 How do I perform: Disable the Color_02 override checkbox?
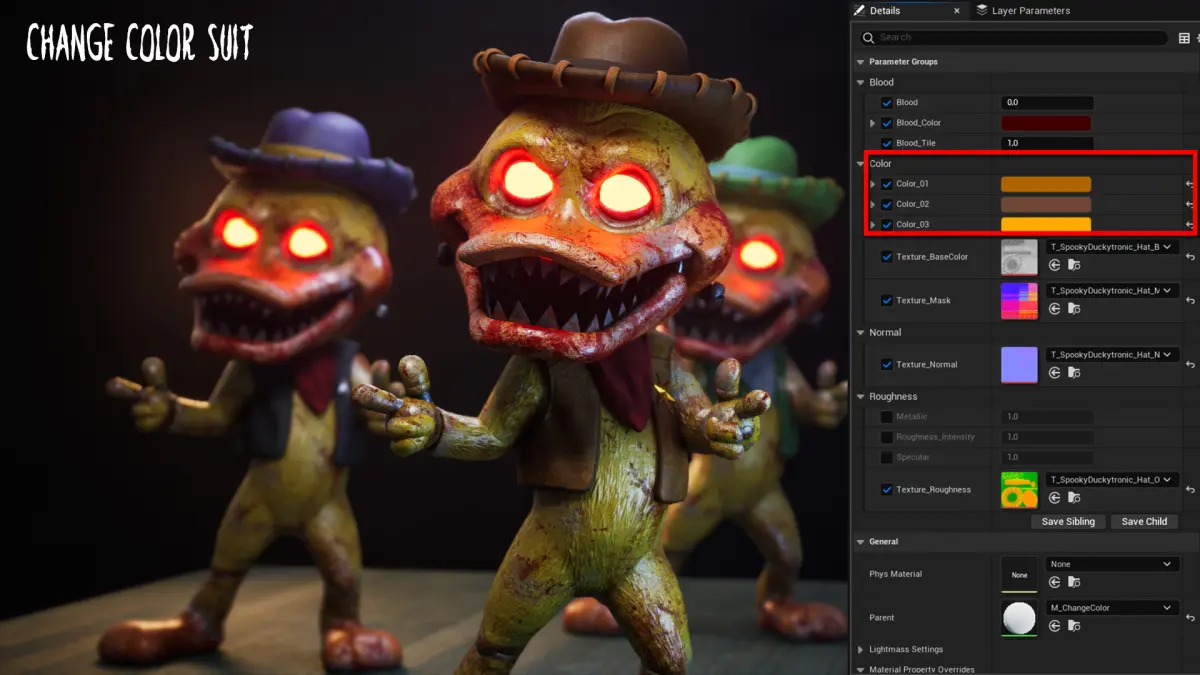pyautogui.click(x=886, y=204)
